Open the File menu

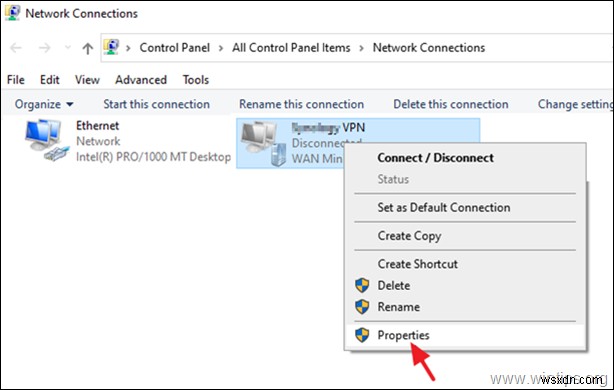pos(16,80)
